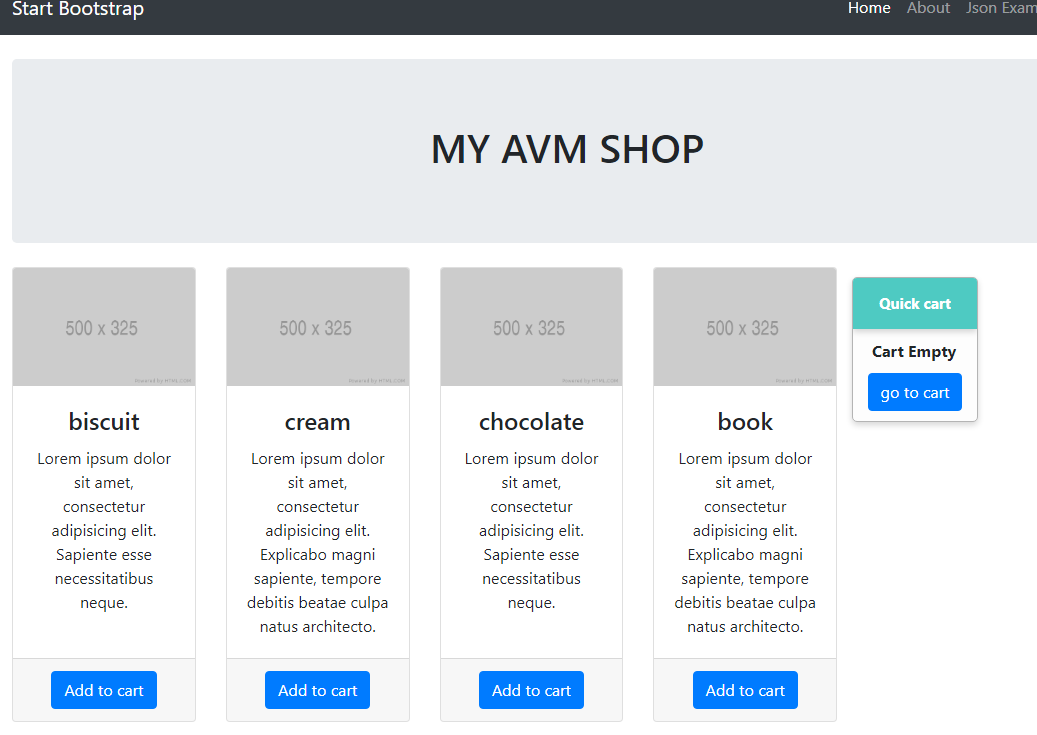Image resolution: width=1037 pixels, height=735 pixels.
Task: Add biscuit to cart
Action: coord(104,690)
